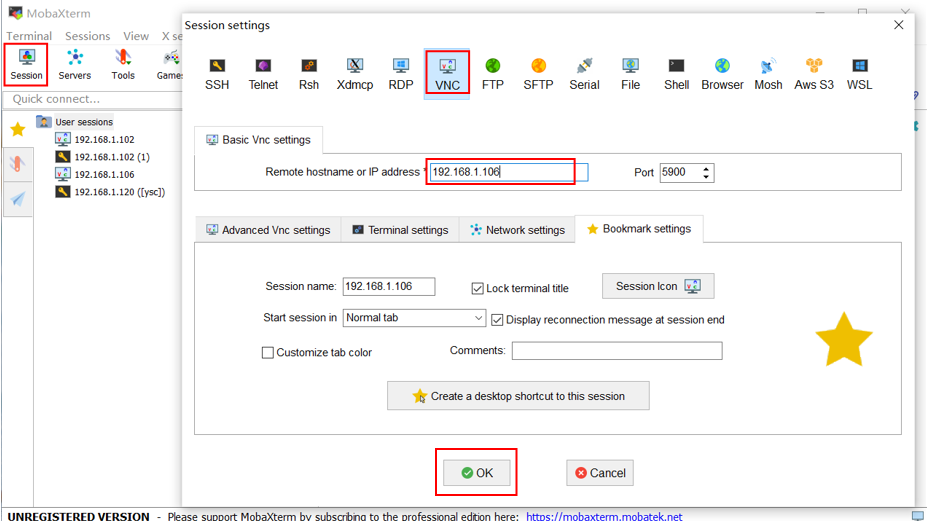Screen dimensions: 927x521
Task: Select the User sessions folder
Action: (75, 122)
